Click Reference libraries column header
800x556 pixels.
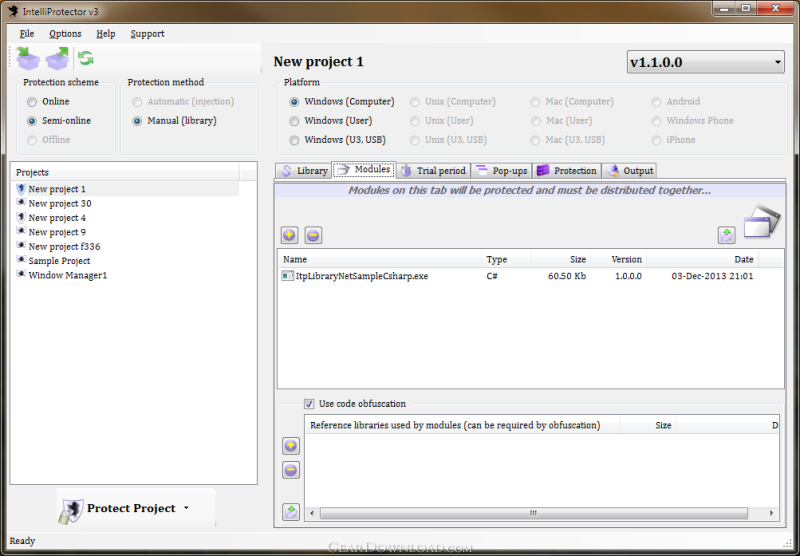462,425
